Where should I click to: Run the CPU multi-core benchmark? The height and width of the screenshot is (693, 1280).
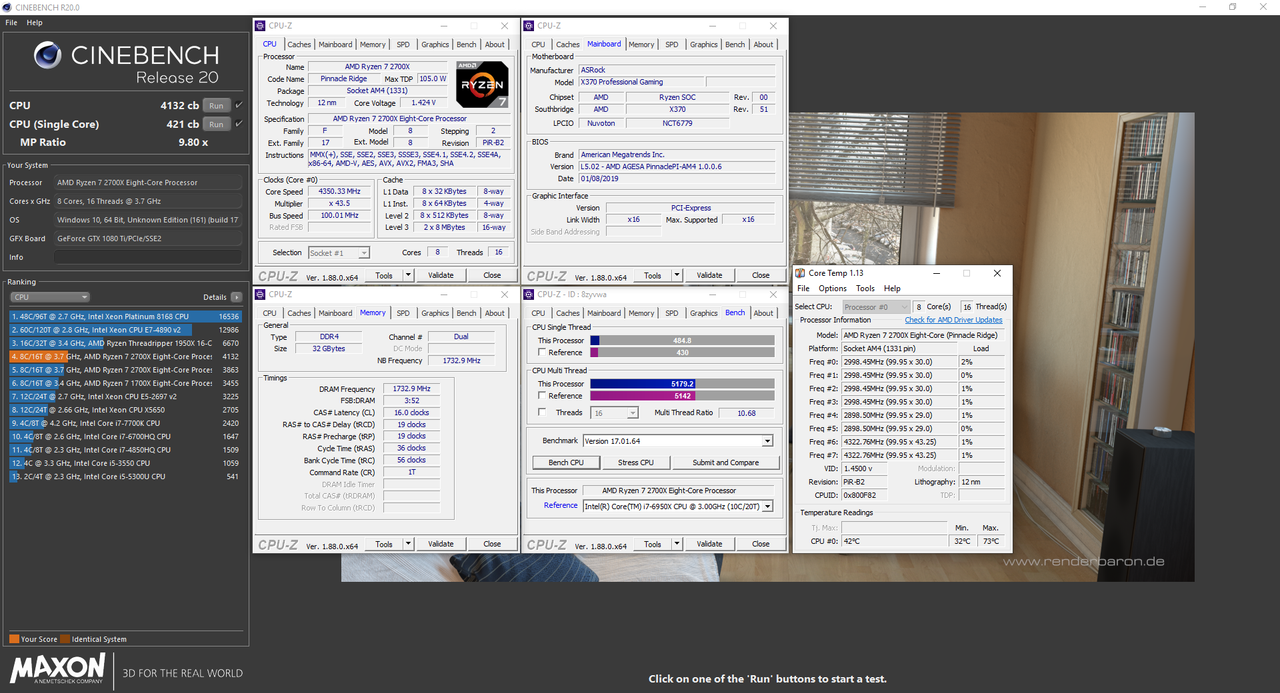(215, 105)
